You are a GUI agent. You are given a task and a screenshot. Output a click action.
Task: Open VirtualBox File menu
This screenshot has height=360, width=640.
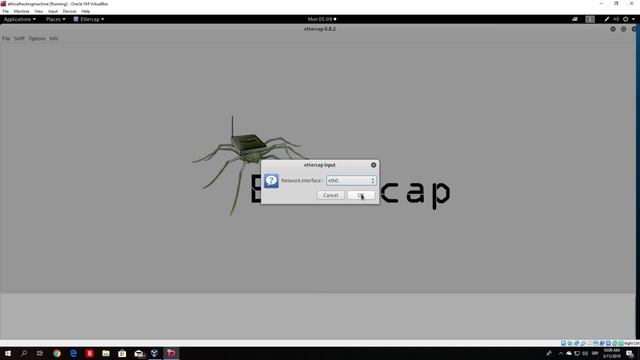[x=6, y=11]
